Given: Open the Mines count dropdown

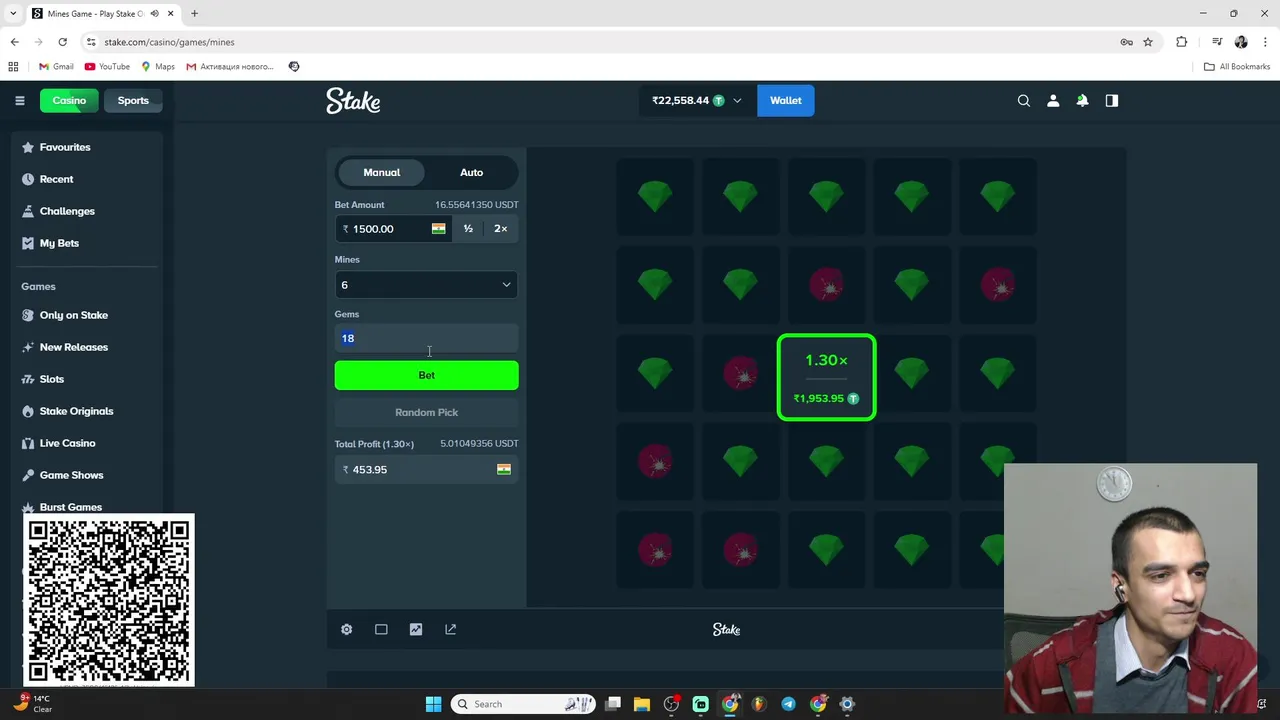Looking at the screenshot, I should click(x=426, y=285).
